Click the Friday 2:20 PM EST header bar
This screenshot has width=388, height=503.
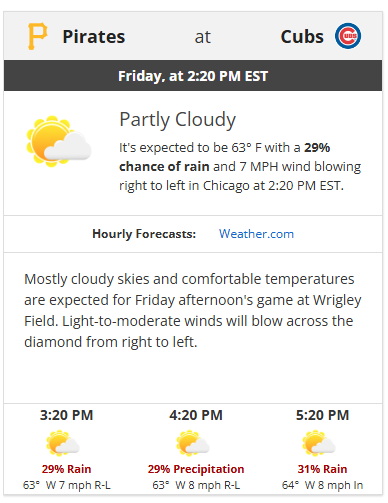(193, 76)
